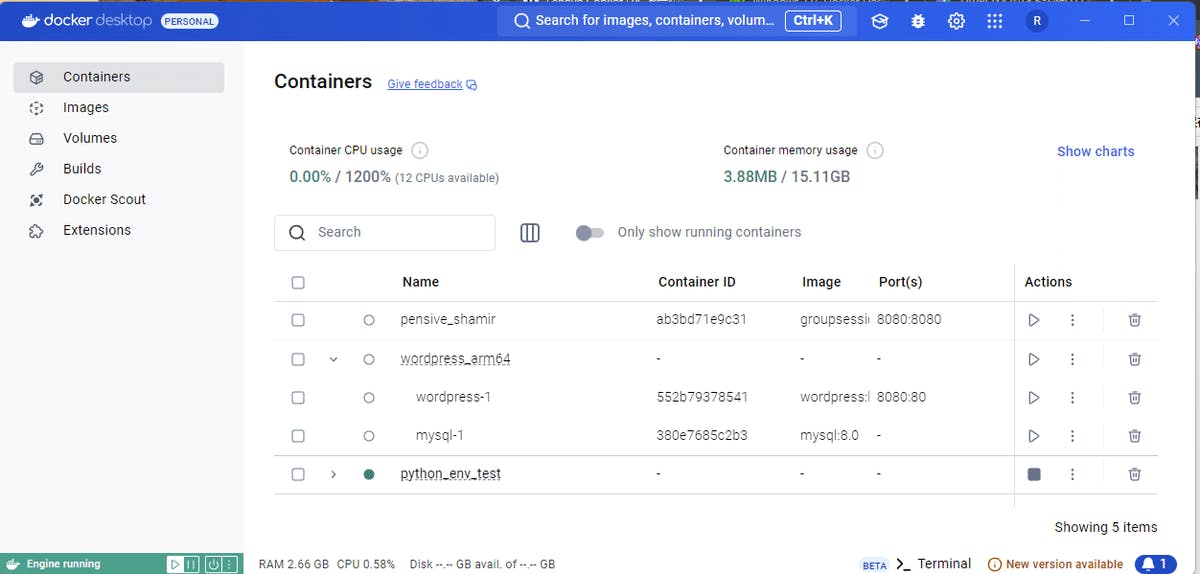Click the Give feedback link
The height and width of the screenshot is (574, 1200).
[x=432, y=84]
